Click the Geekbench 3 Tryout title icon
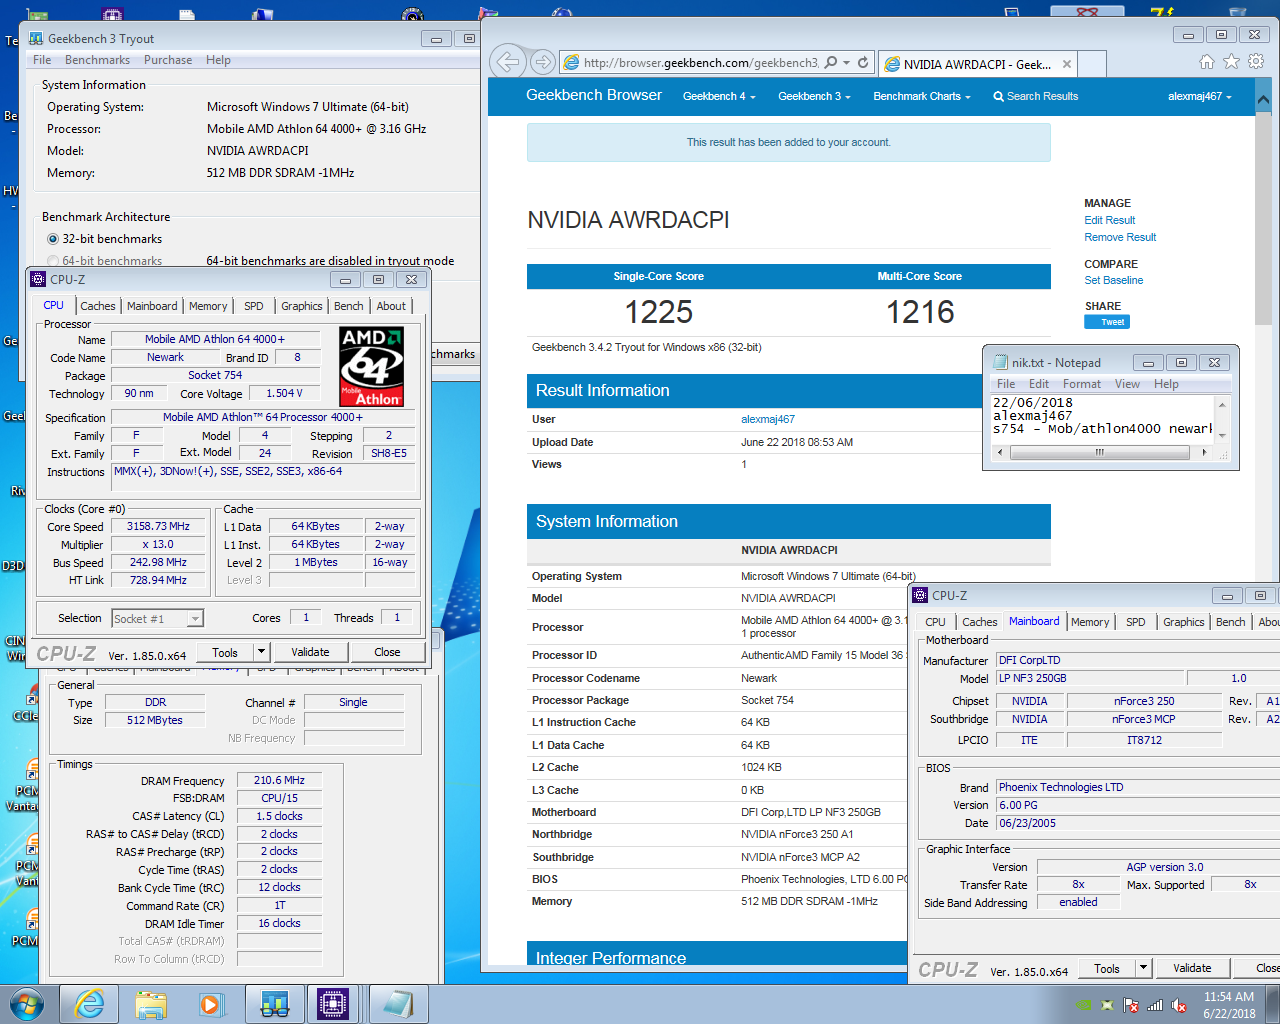1280x1024 pixels. coord(36,38)
